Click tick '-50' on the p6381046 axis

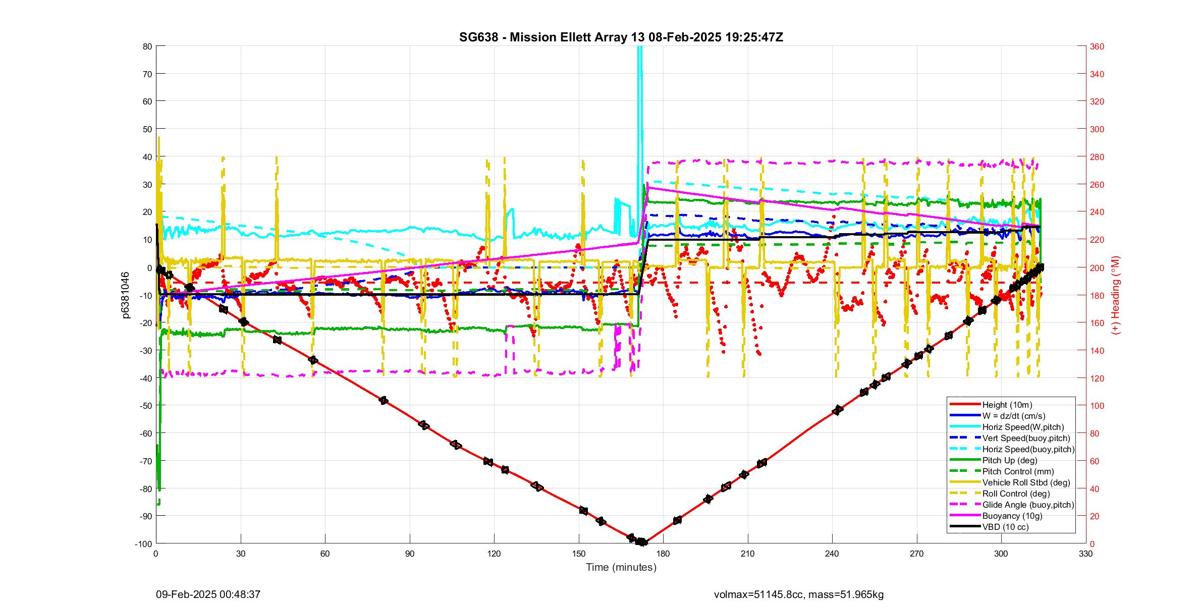[144, 405]
